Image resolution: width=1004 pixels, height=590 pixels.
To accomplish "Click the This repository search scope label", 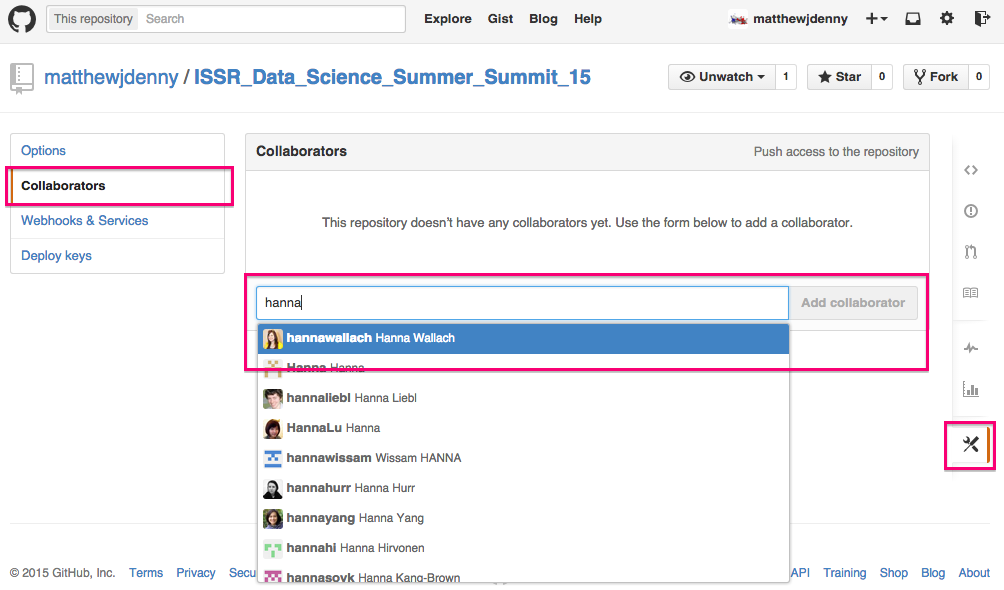I will (x=93, y=19).
